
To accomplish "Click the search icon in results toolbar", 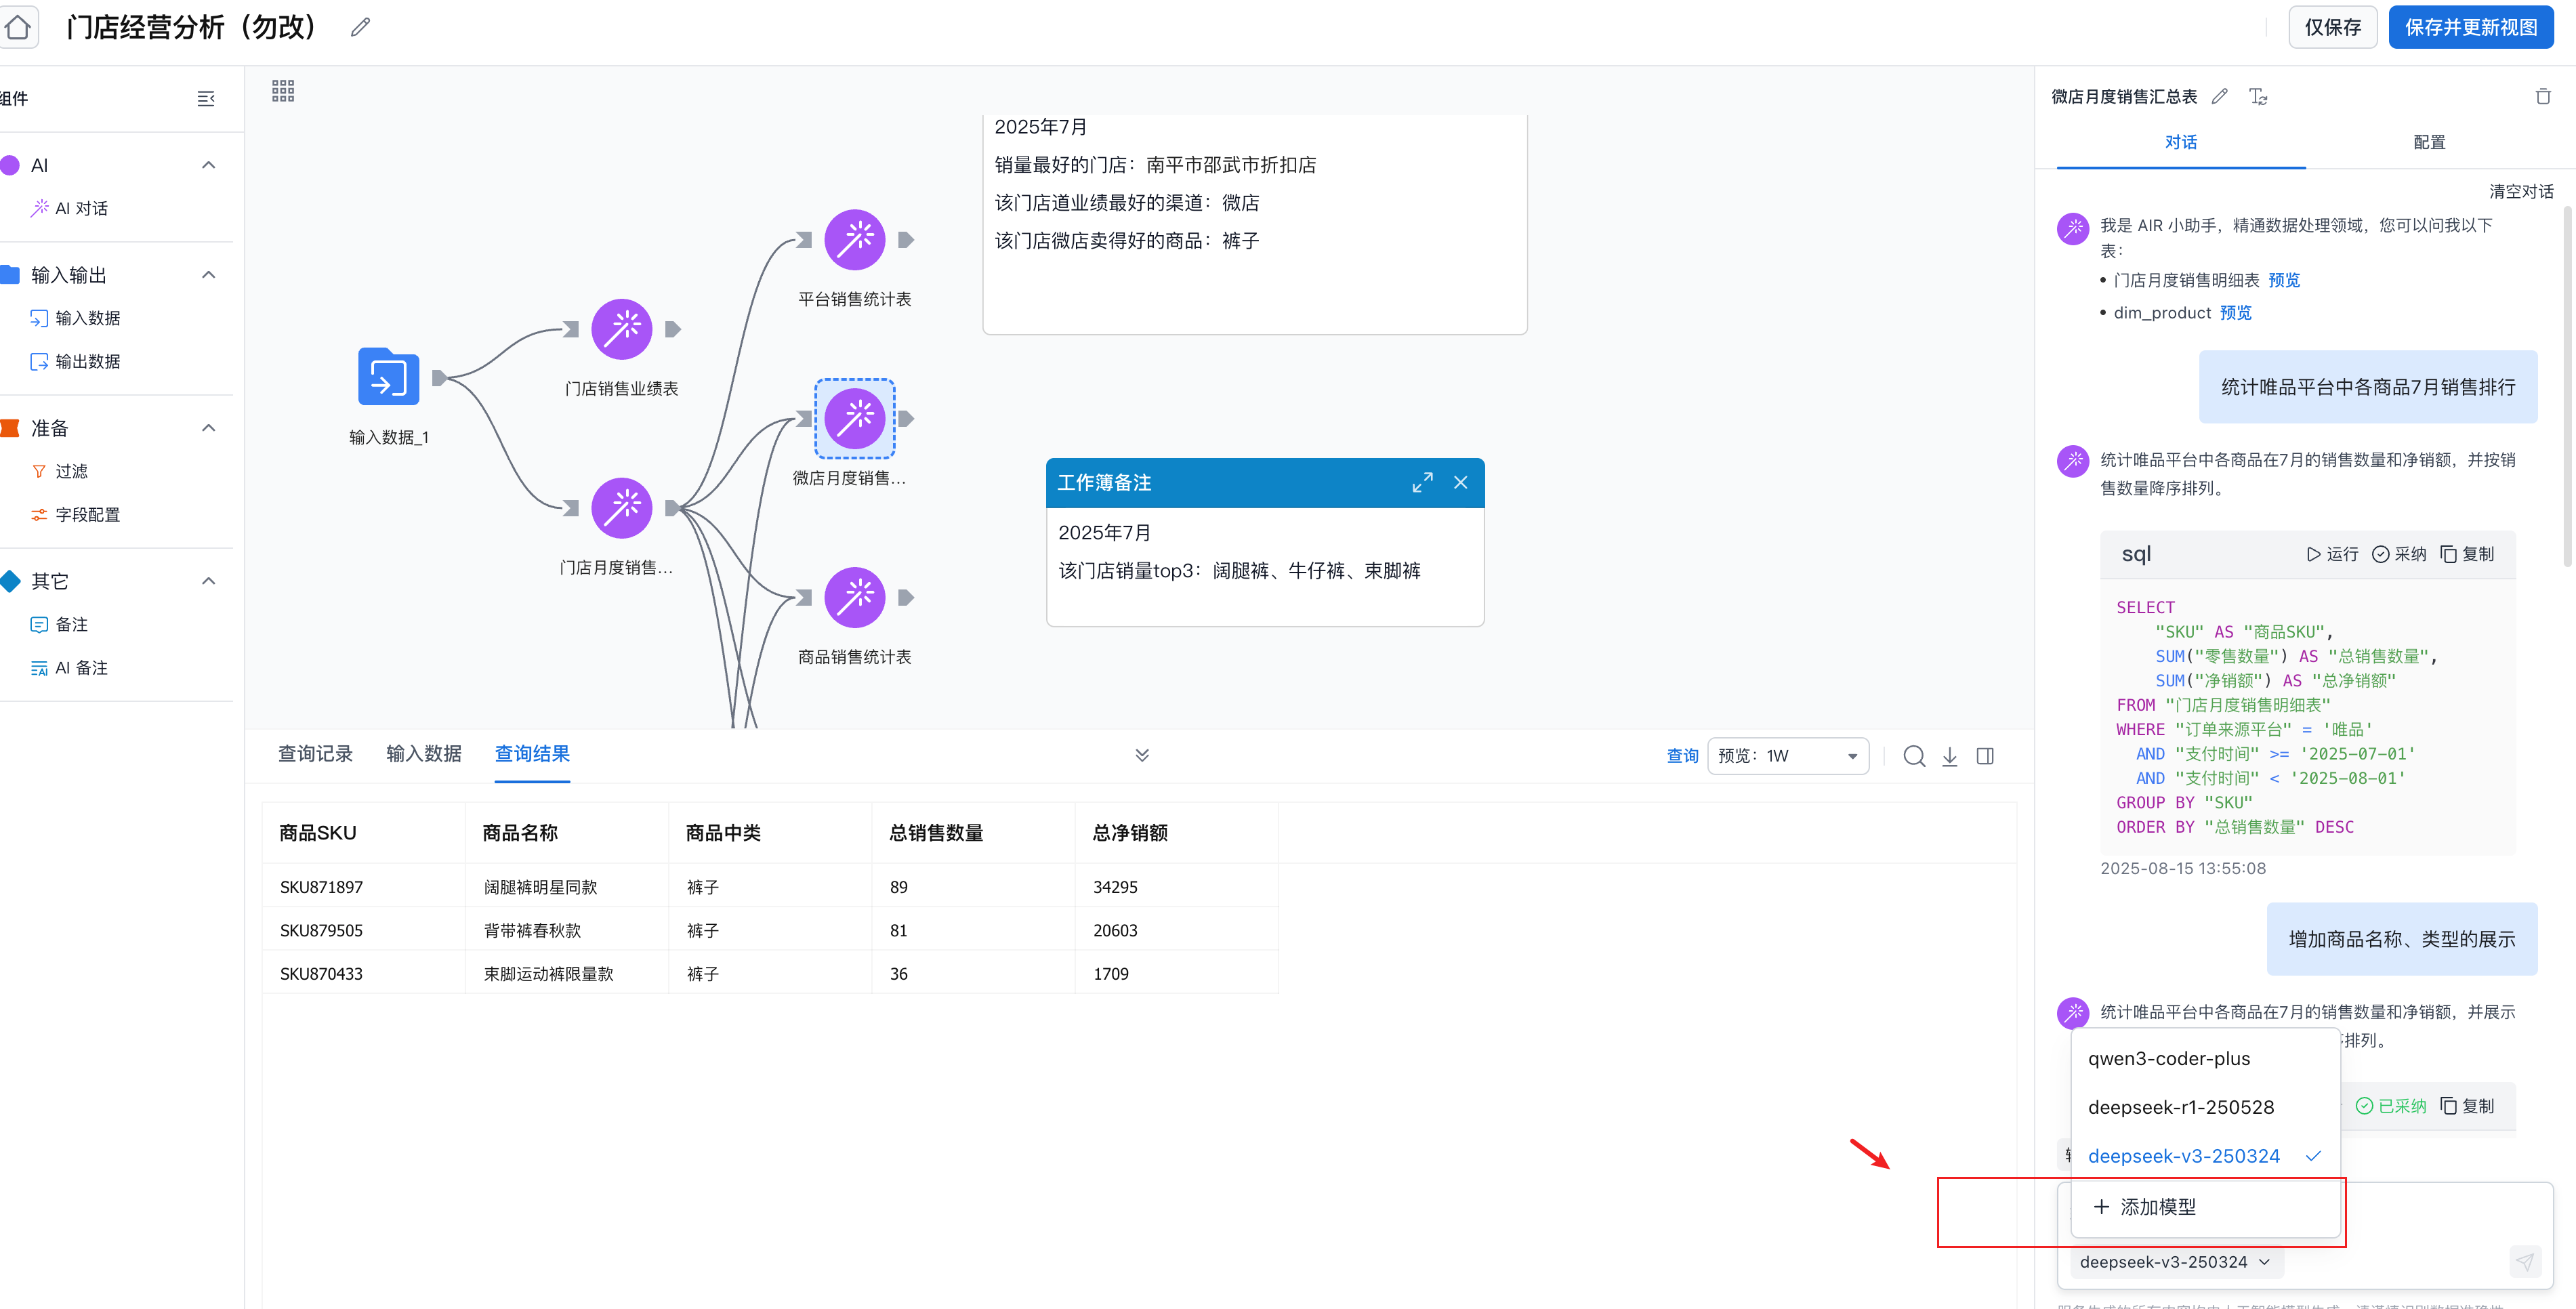I will point(1913,756).
